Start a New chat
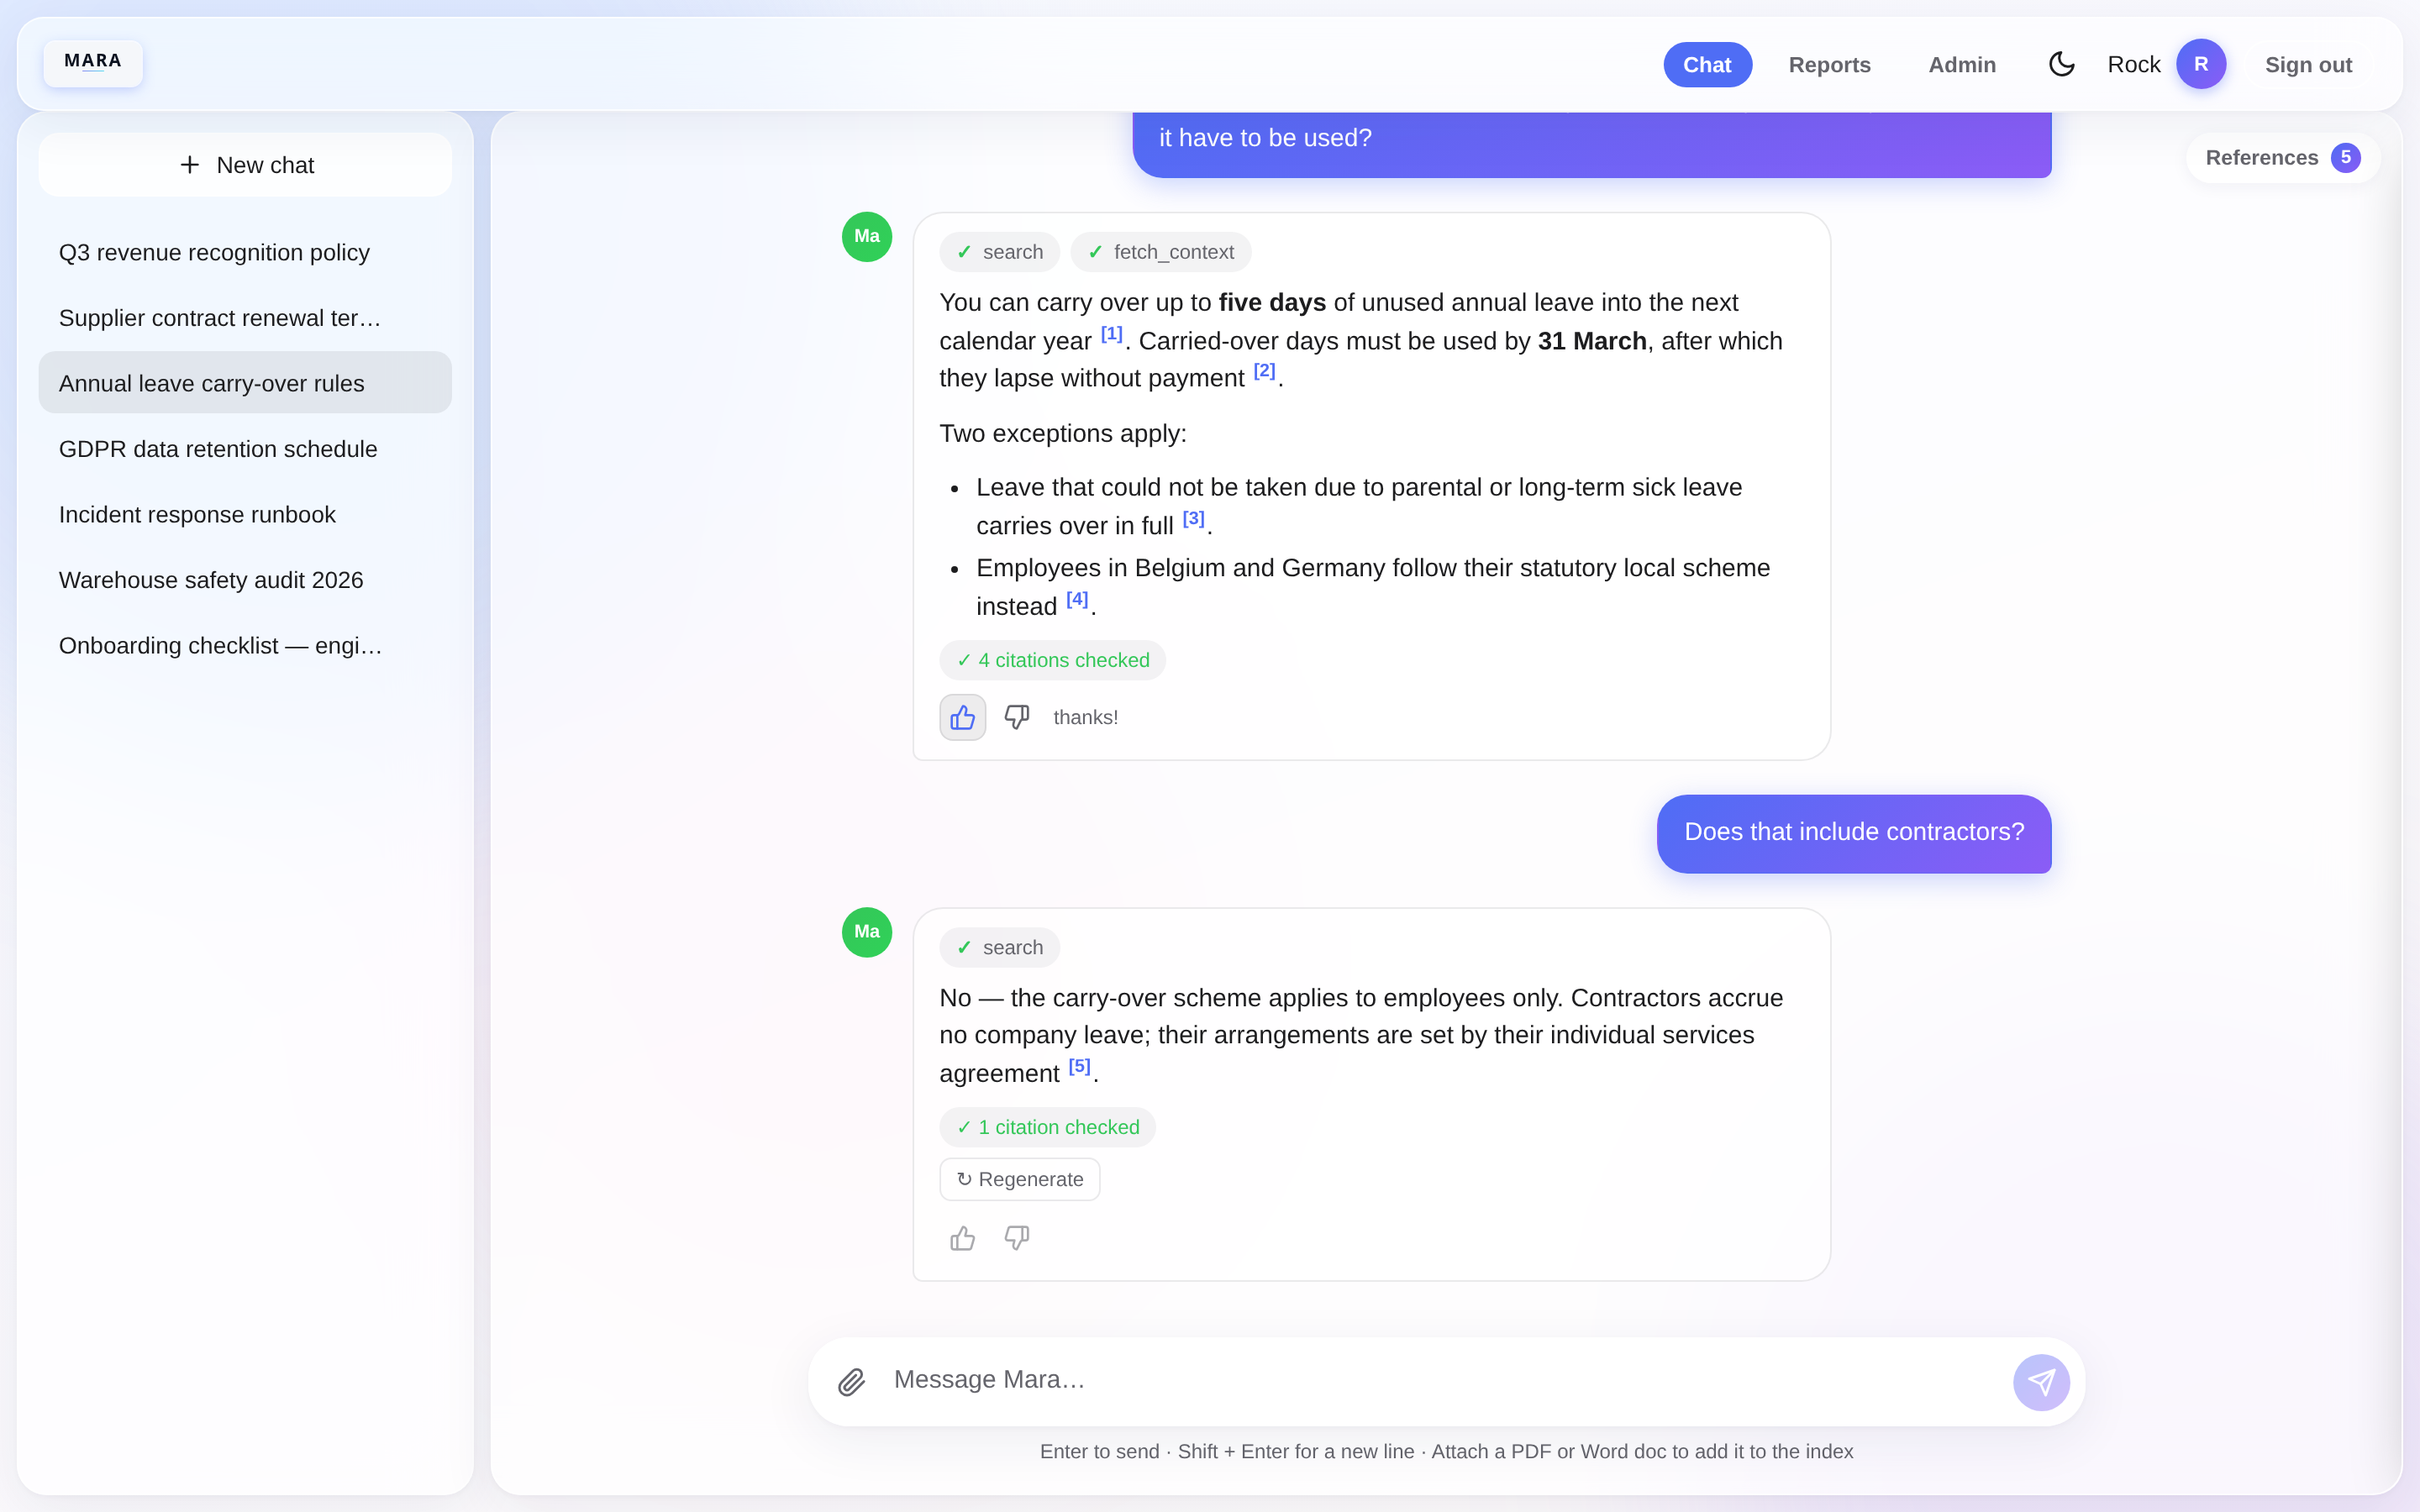 click(245, 165)
